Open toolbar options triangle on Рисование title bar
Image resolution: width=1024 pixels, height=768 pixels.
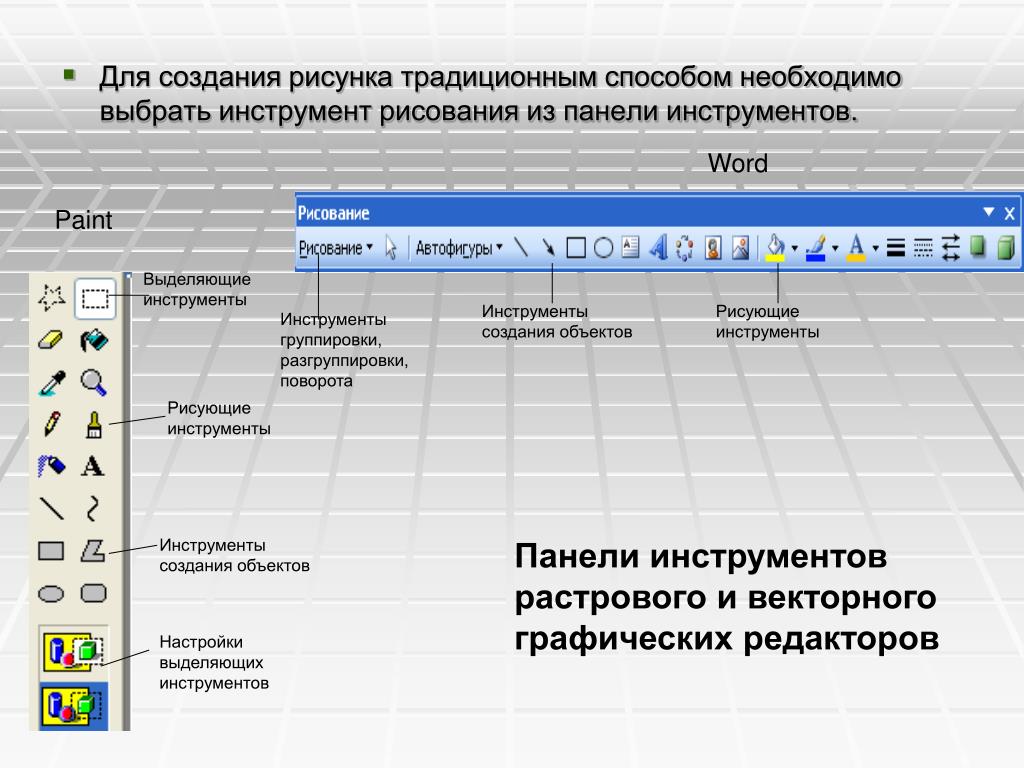(x=989, y=212)
